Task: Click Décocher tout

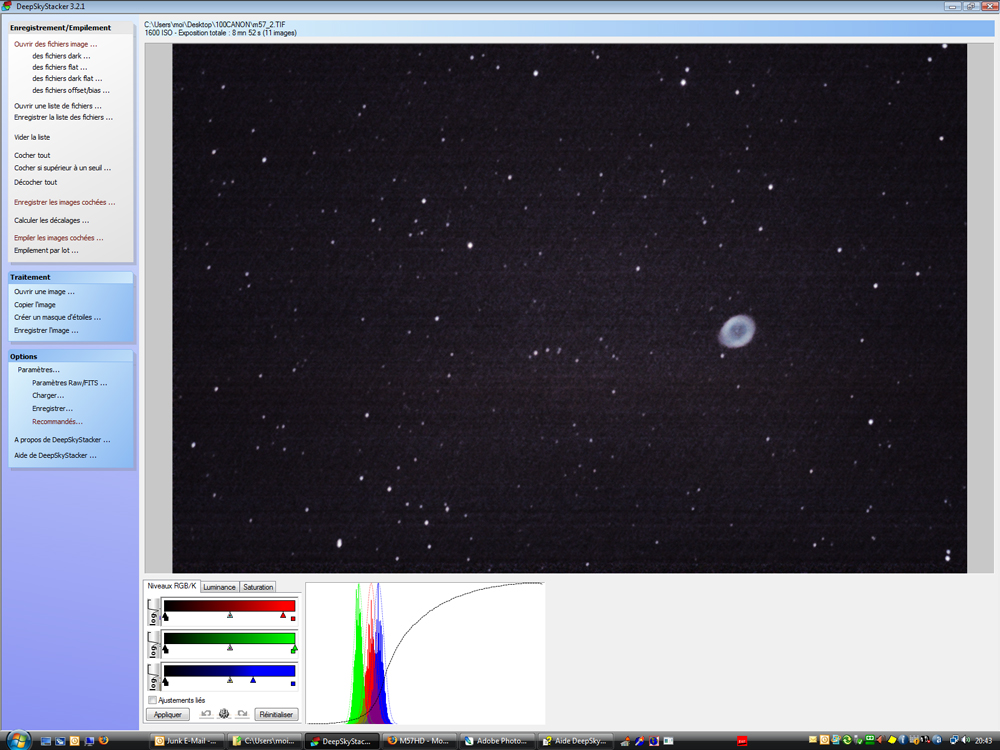Action: tap(36, 182)
